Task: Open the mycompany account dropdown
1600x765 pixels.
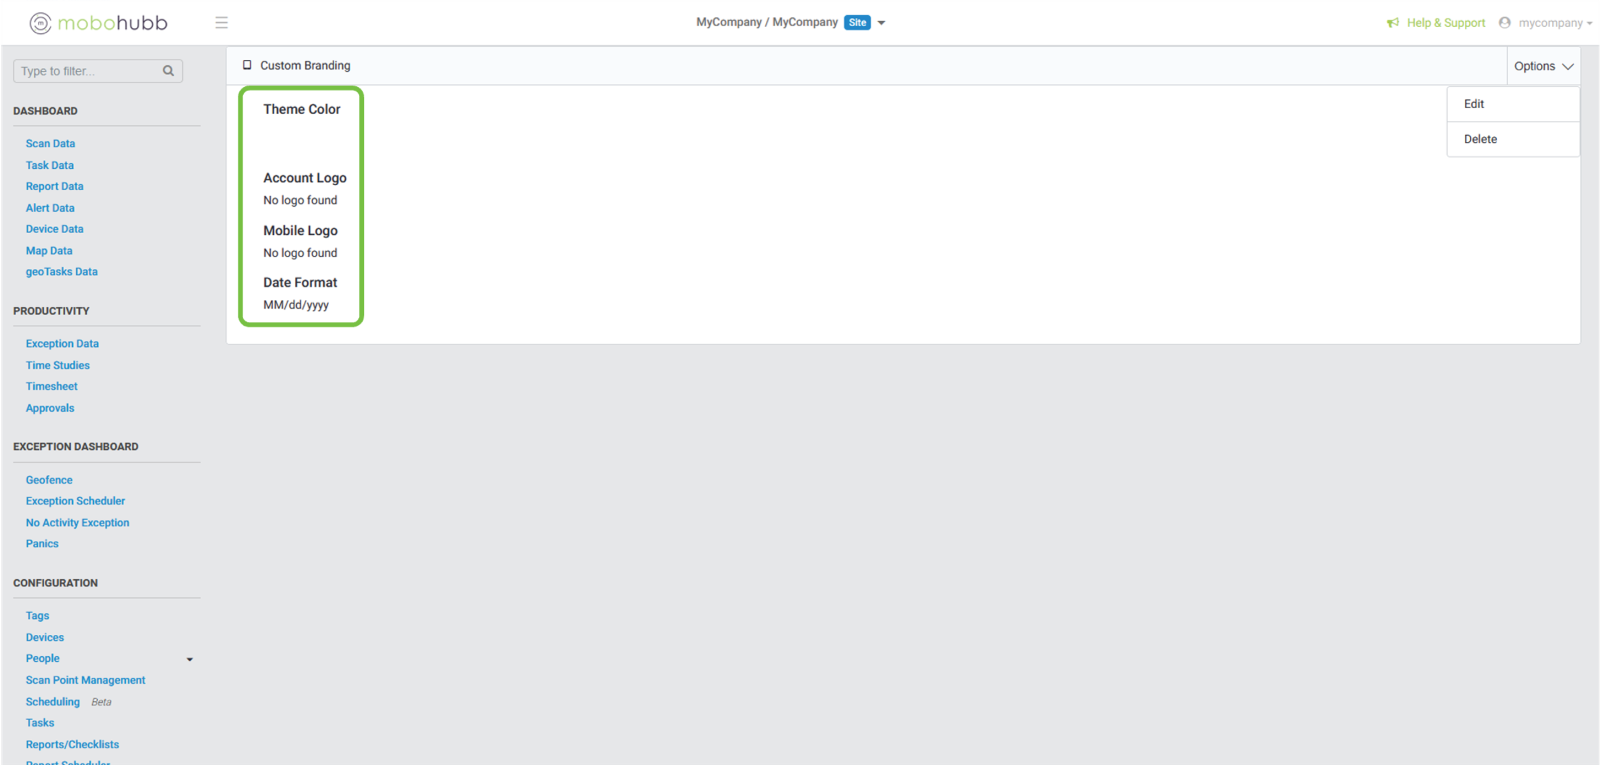Action: pos(1555,23)
